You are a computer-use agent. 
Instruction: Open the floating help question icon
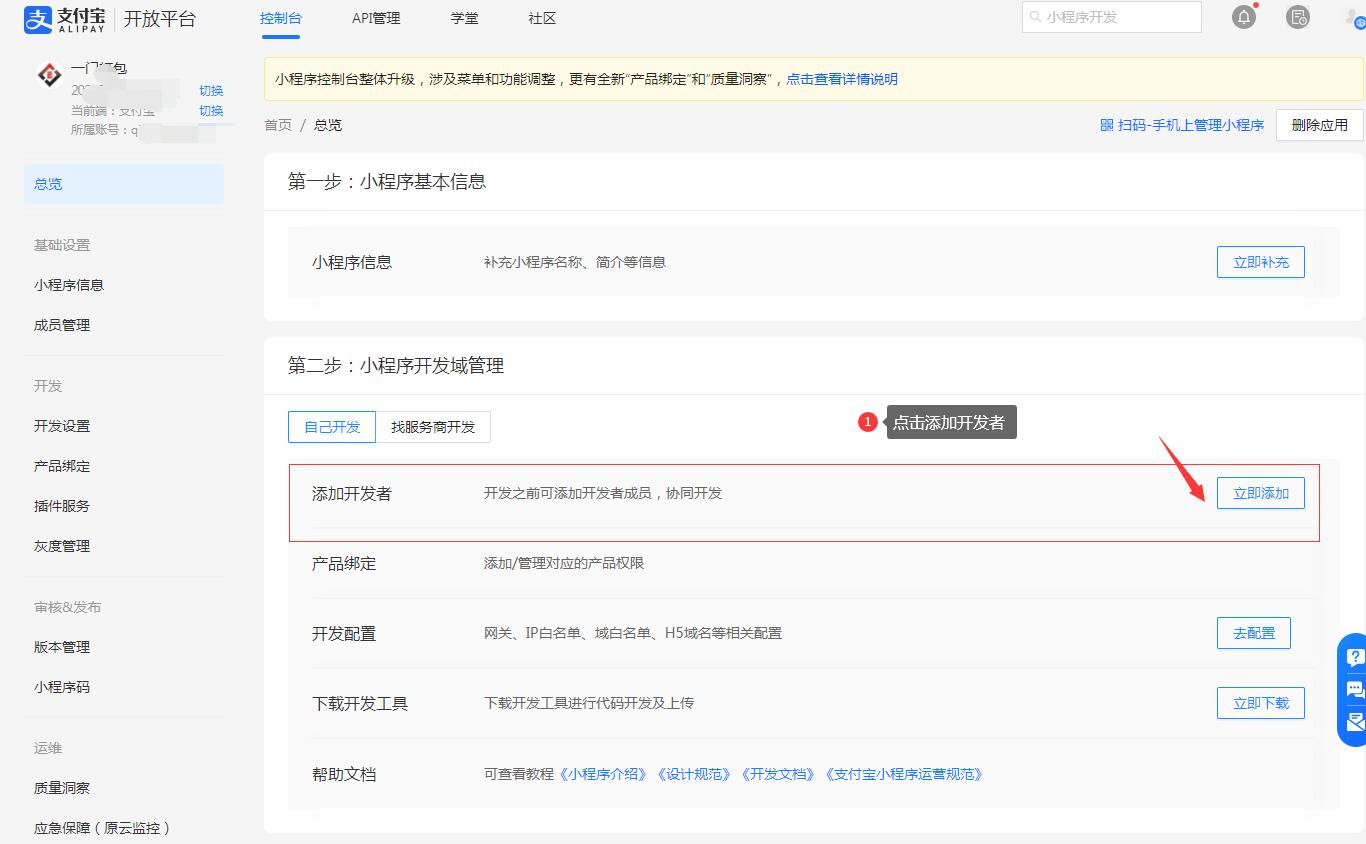1355,657
